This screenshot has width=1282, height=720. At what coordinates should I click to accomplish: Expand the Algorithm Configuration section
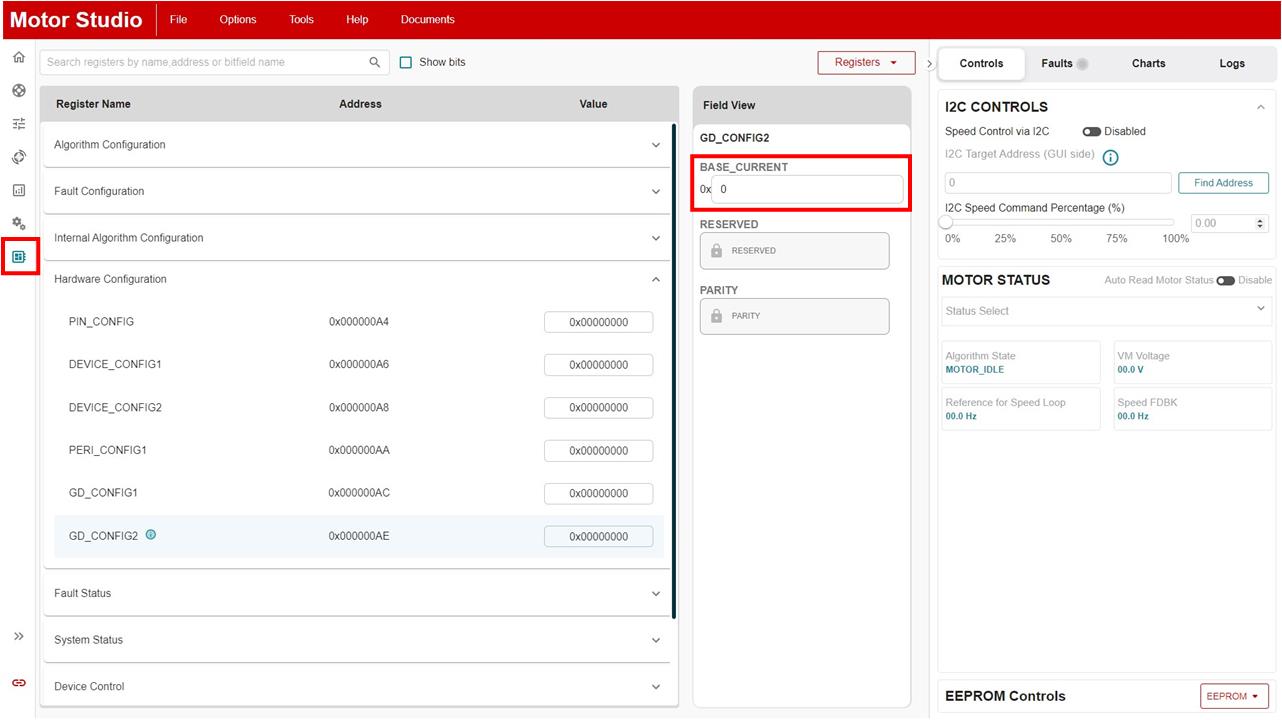[x=656, y=145]
